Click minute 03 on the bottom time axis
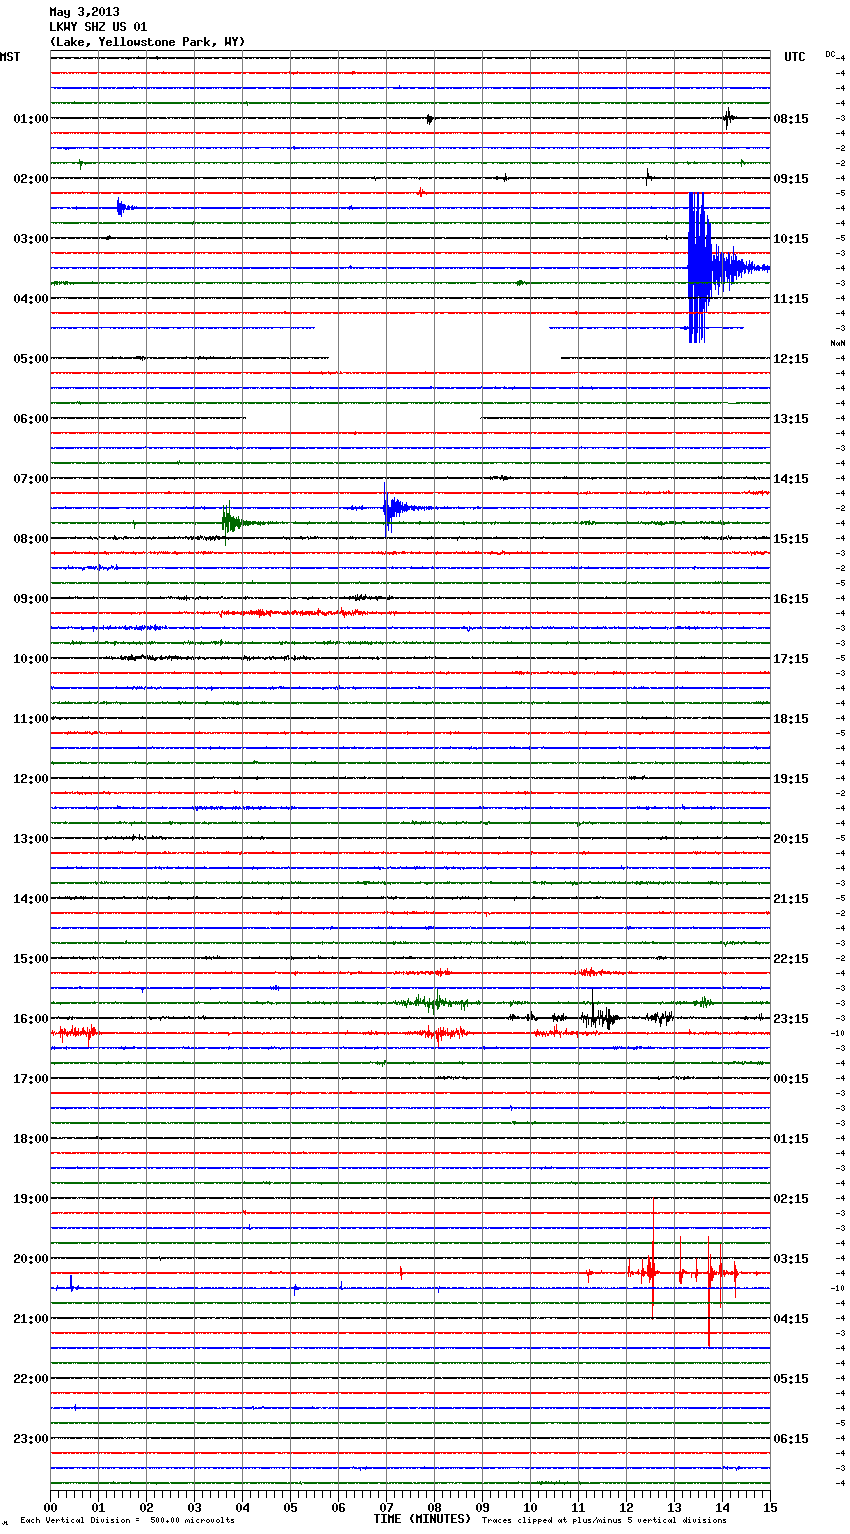The width and height of the screenshot is (850, 1534). coord(195,1506)
